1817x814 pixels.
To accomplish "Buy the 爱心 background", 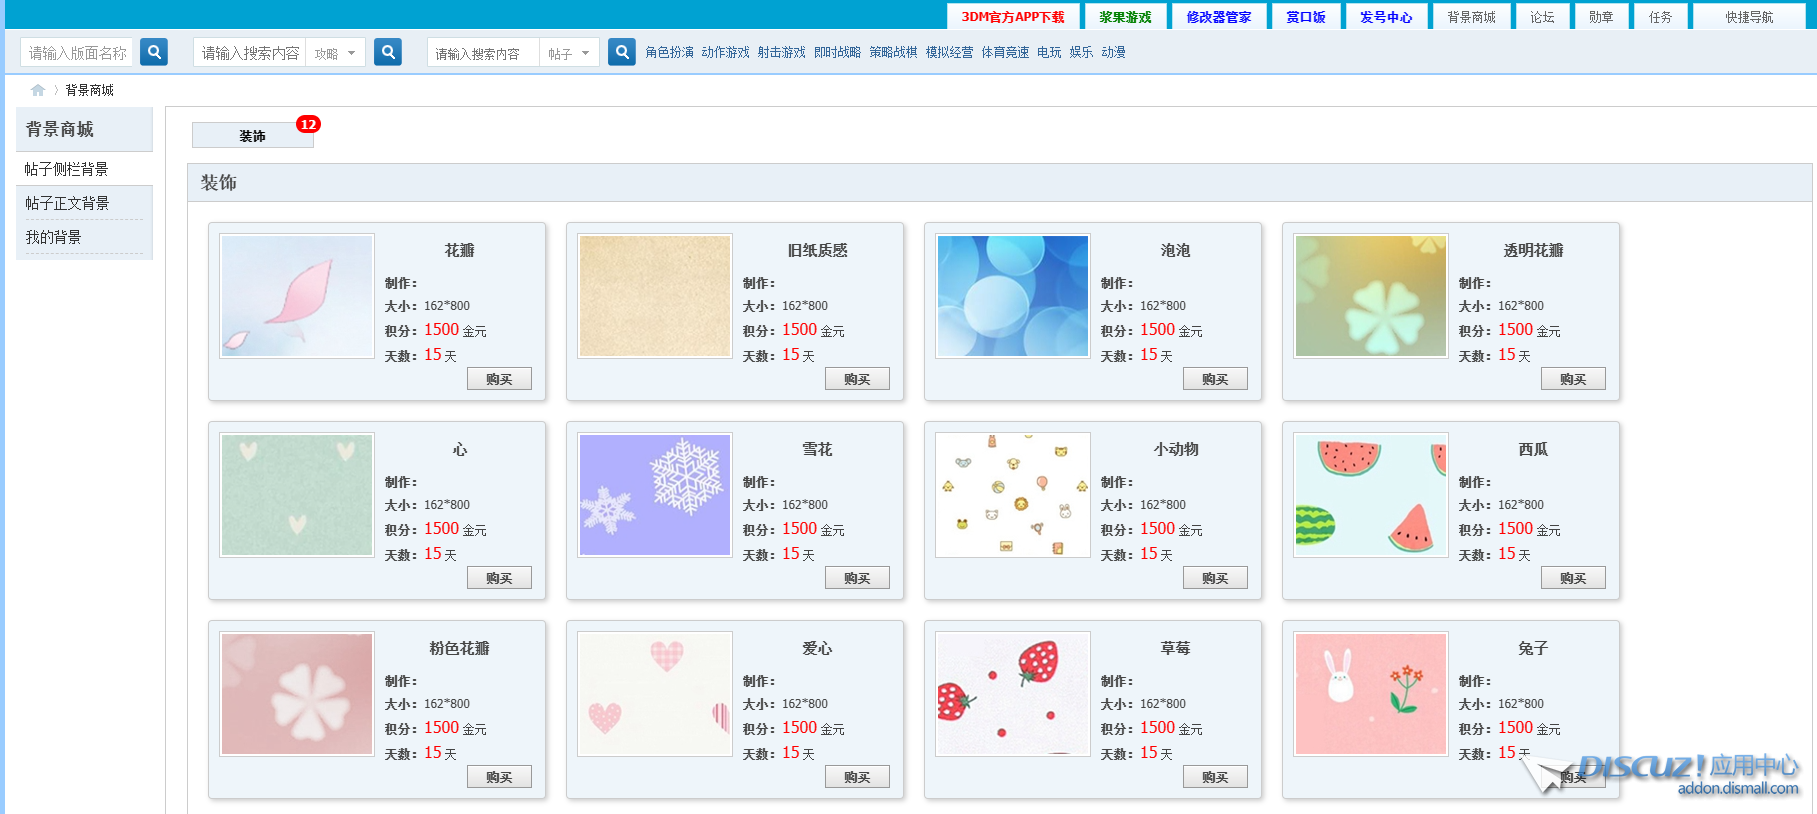I will (857, 777).
